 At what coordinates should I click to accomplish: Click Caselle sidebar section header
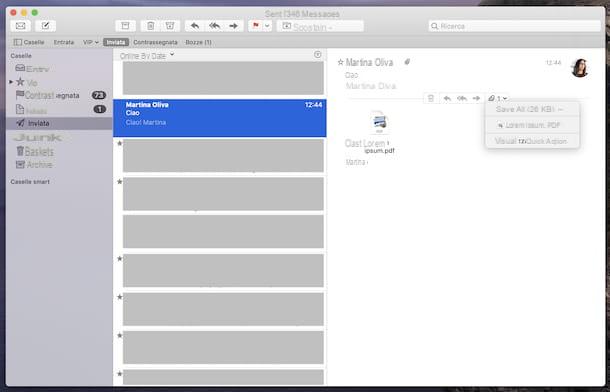(x=21, y=56)
